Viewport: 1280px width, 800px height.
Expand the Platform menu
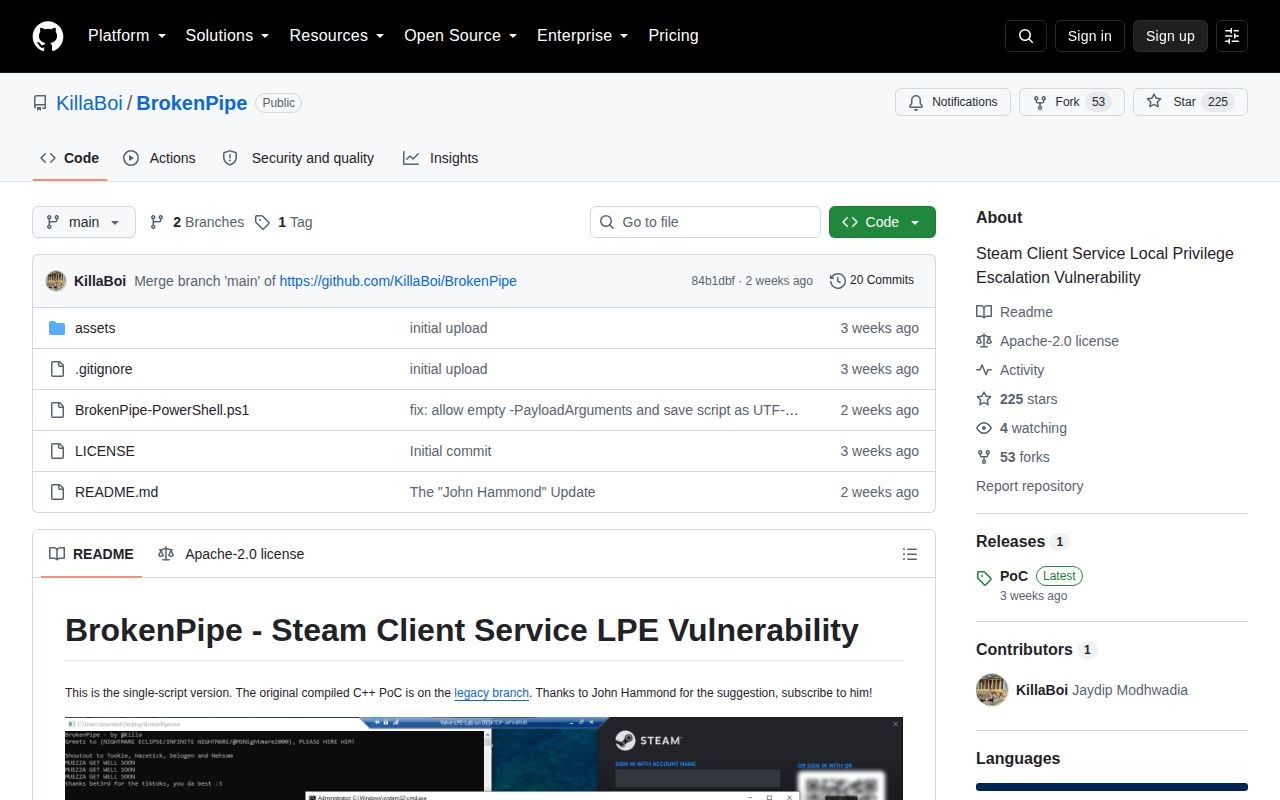click(127, 36)
